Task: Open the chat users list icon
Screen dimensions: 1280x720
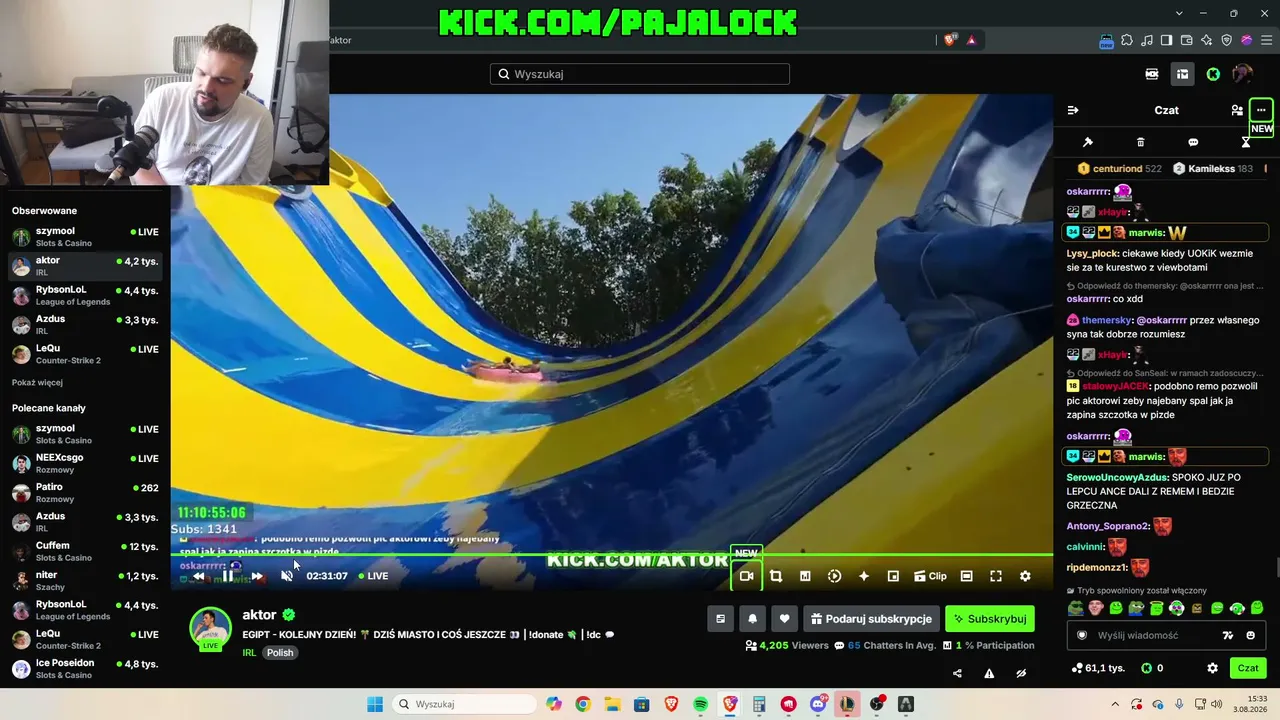Action: point(1237,110)
